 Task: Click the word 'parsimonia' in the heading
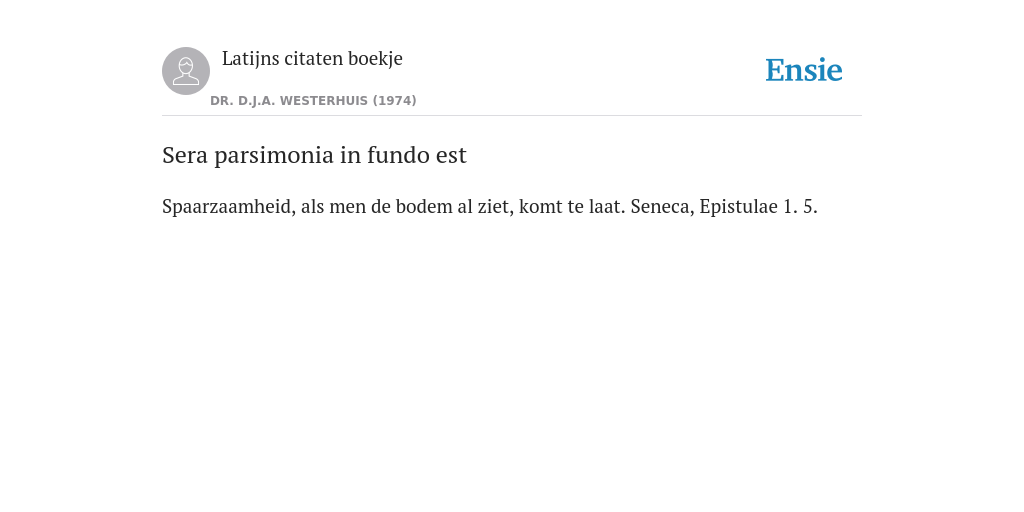tap(274, 156)
